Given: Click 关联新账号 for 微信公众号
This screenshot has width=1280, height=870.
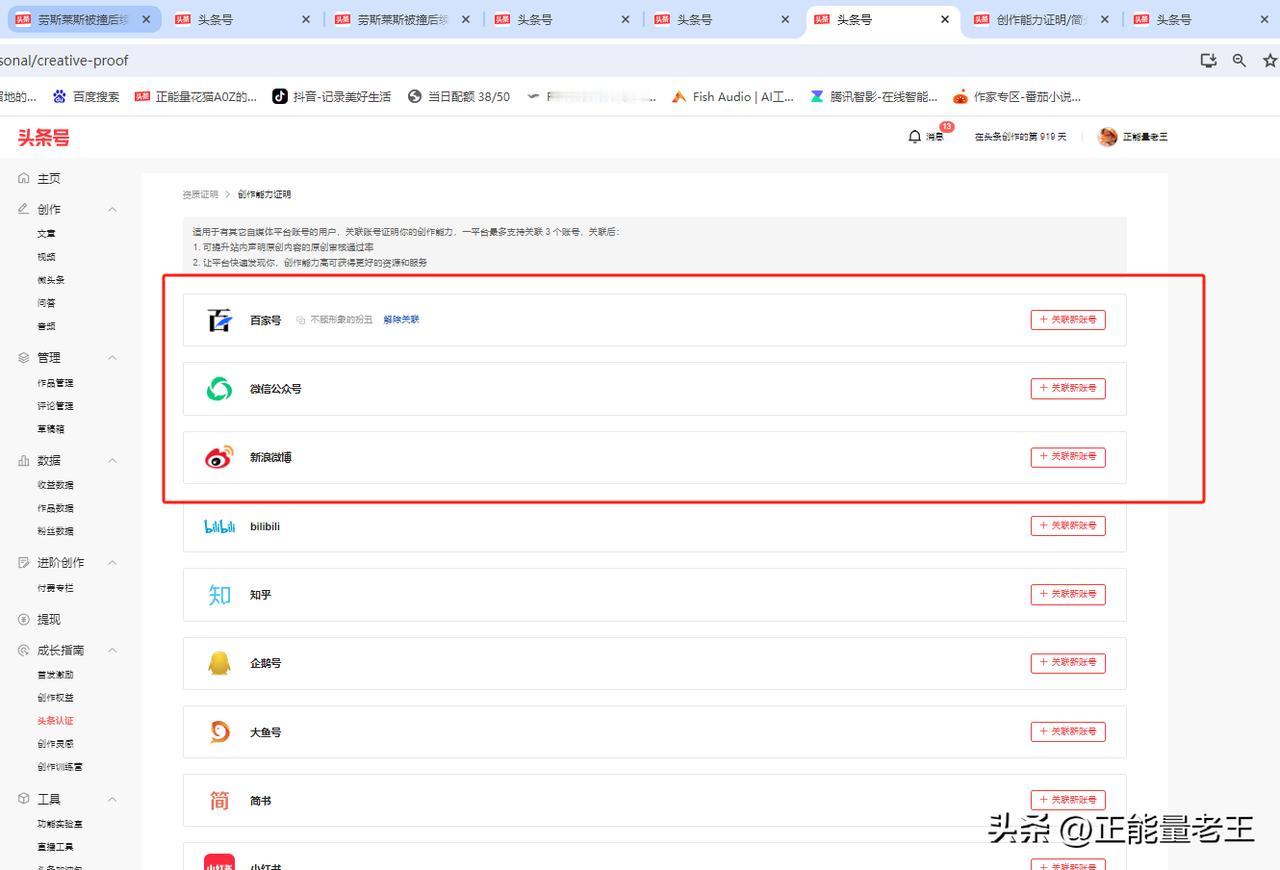Looking at the screenshot, I should (1068, 389).
